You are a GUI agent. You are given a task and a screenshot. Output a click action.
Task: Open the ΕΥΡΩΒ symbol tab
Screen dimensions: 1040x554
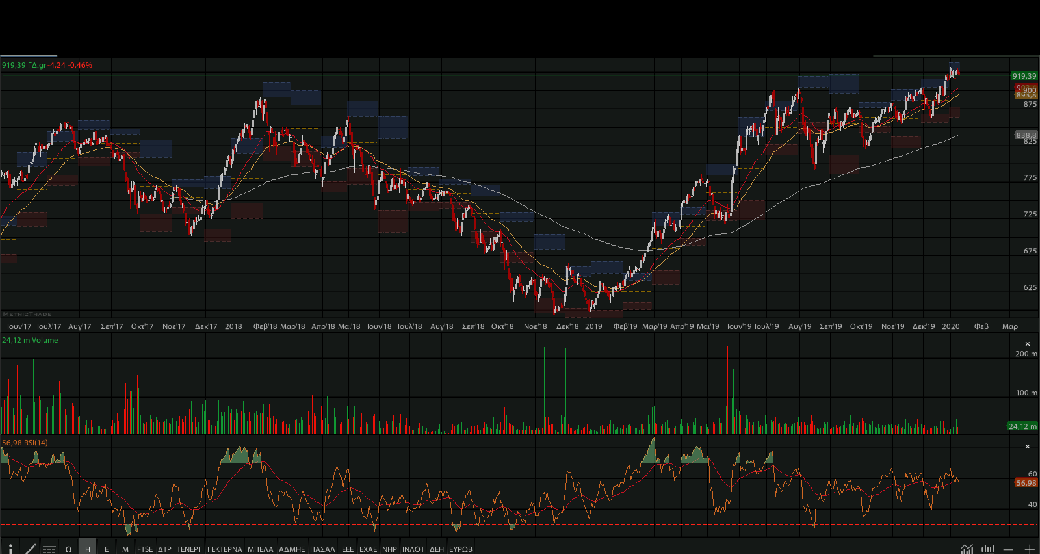pyautogui.click(x=460, y=548)
